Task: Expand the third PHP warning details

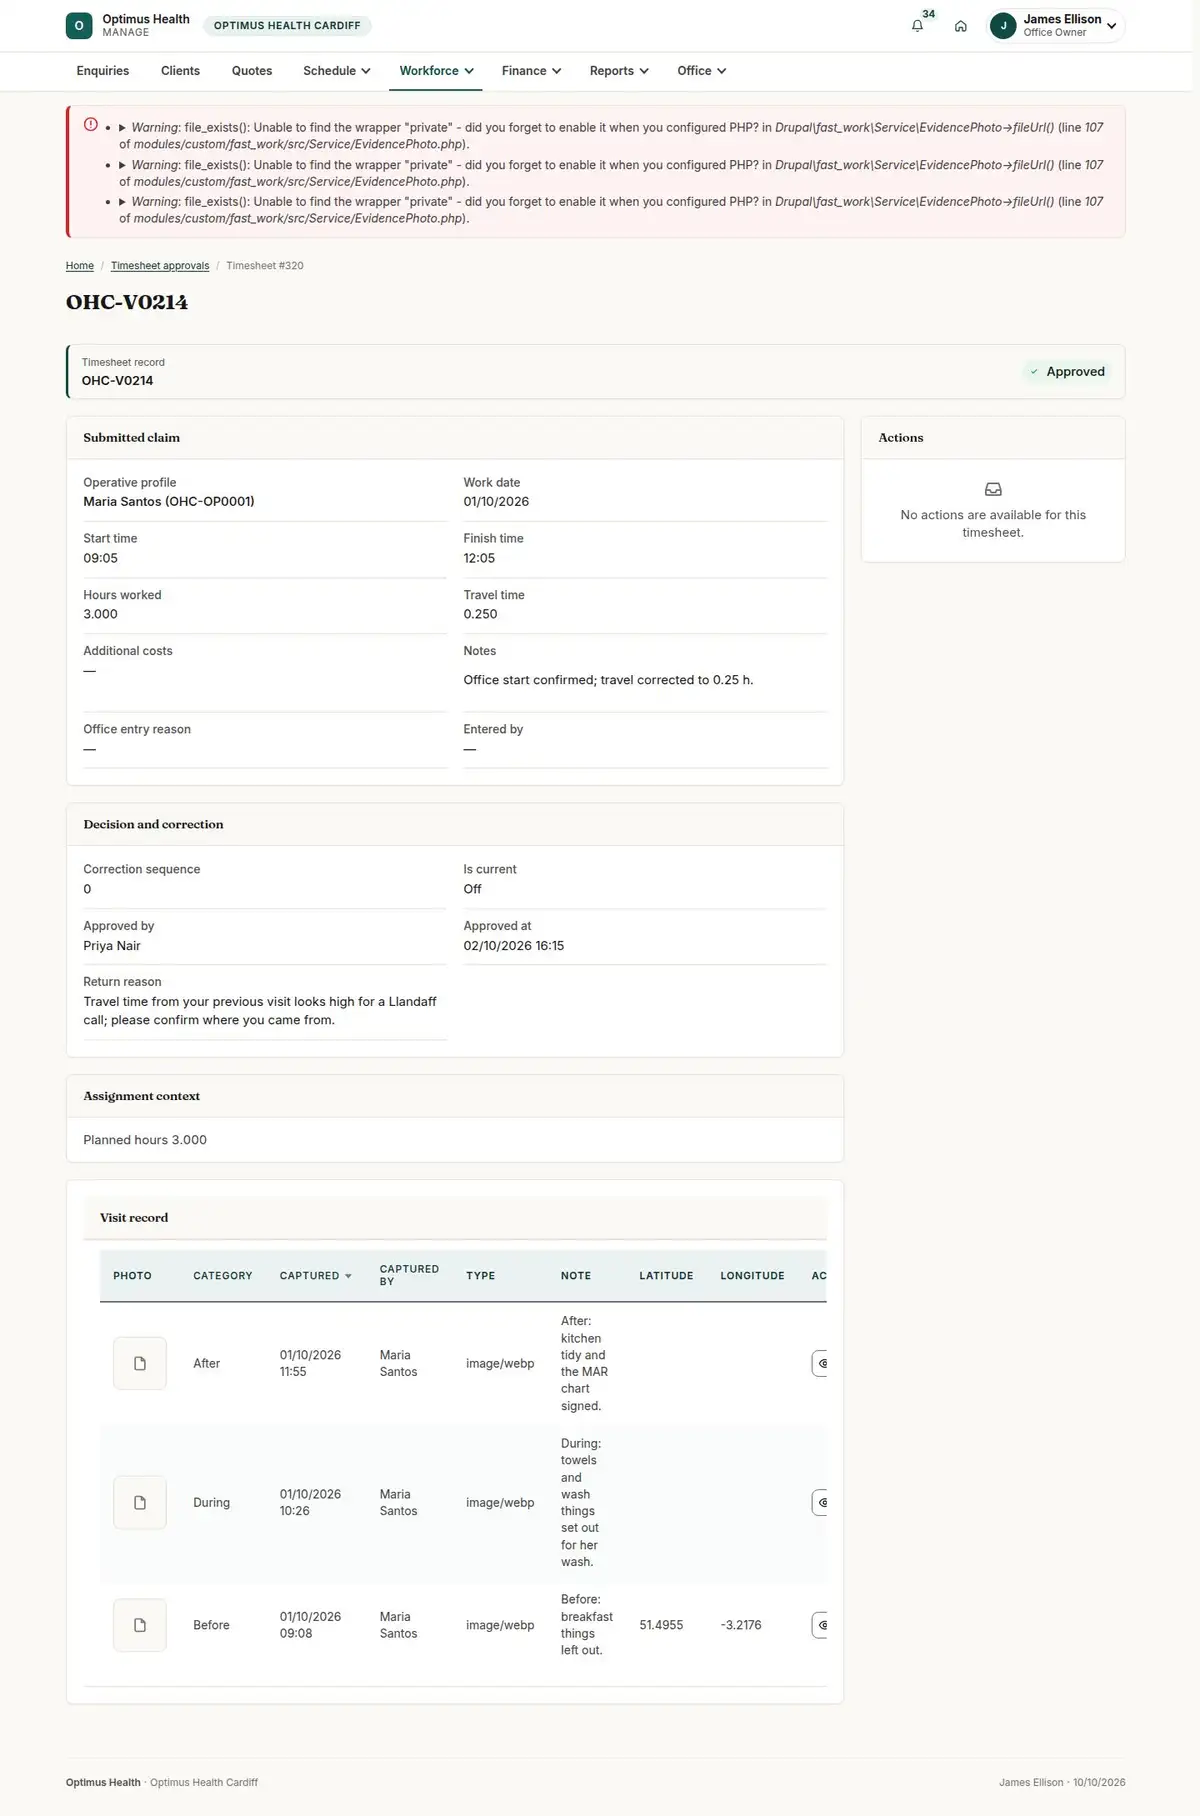Action: pyautogui.click(x=122, y=202)
